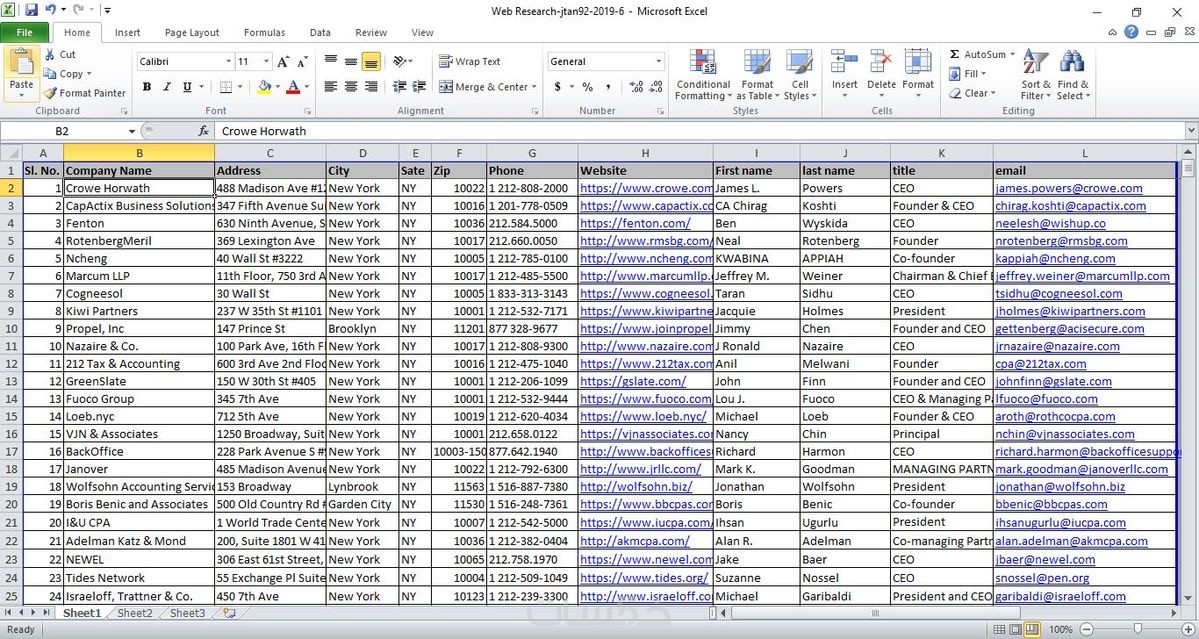
Task: Toggle Underline formatting
Action: [x=187, y=87]
